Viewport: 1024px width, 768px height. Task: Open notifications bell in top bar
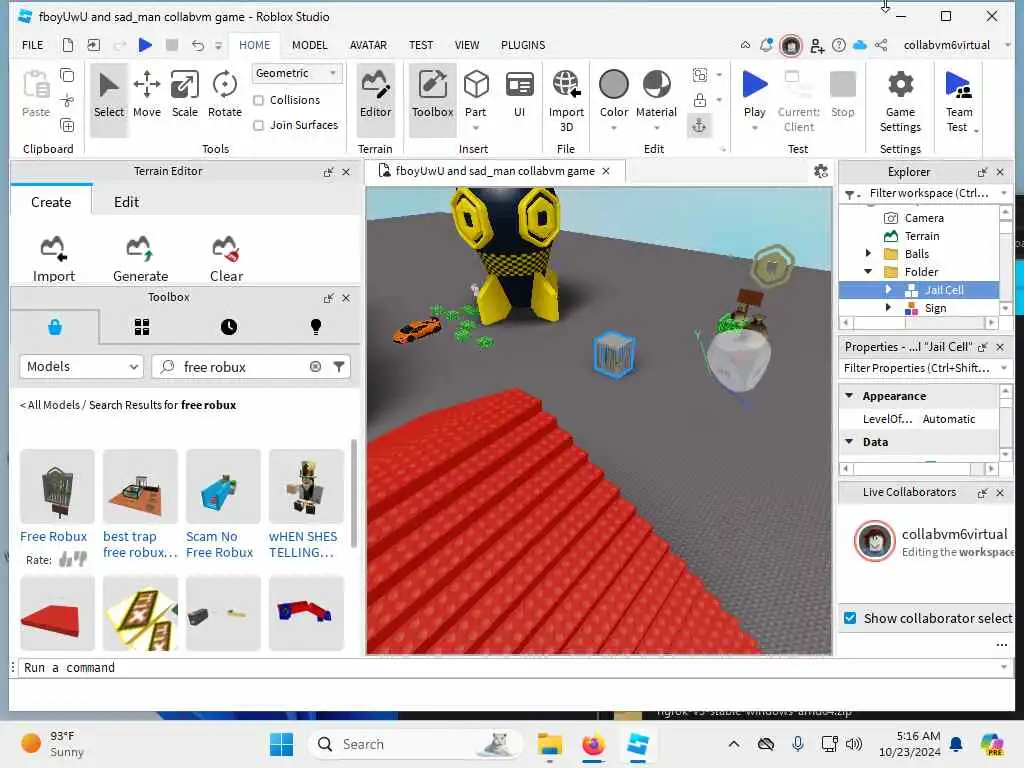[x=767, y=45]
